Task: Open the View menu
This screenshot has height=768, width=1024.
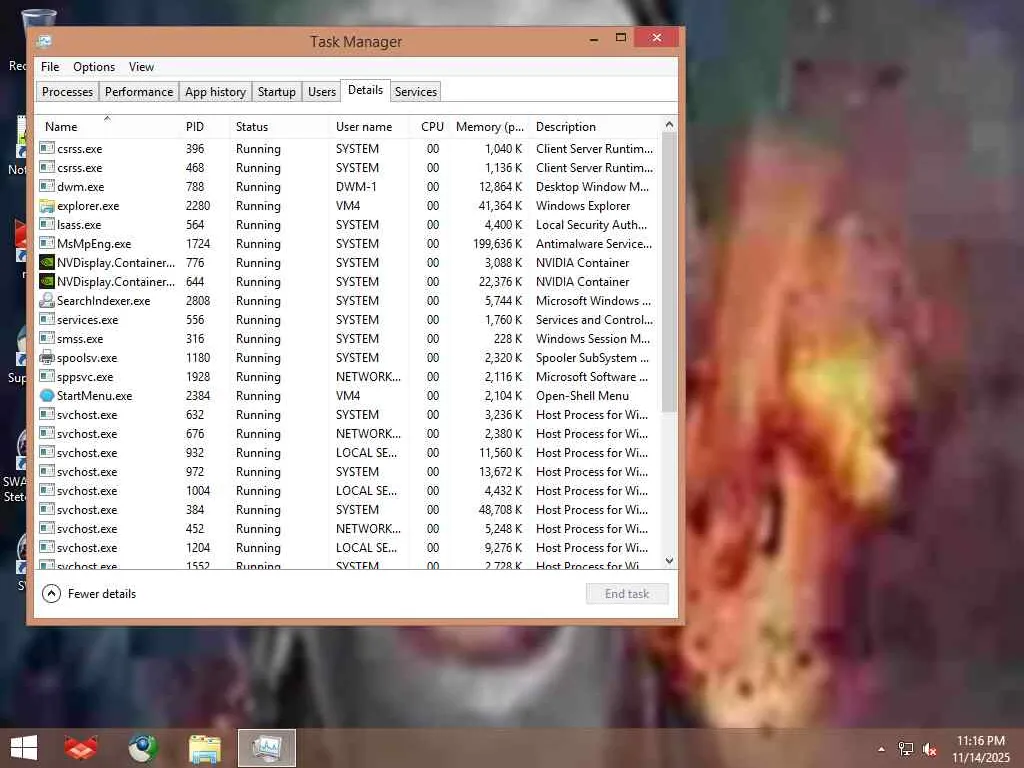Action: (141, 67)
